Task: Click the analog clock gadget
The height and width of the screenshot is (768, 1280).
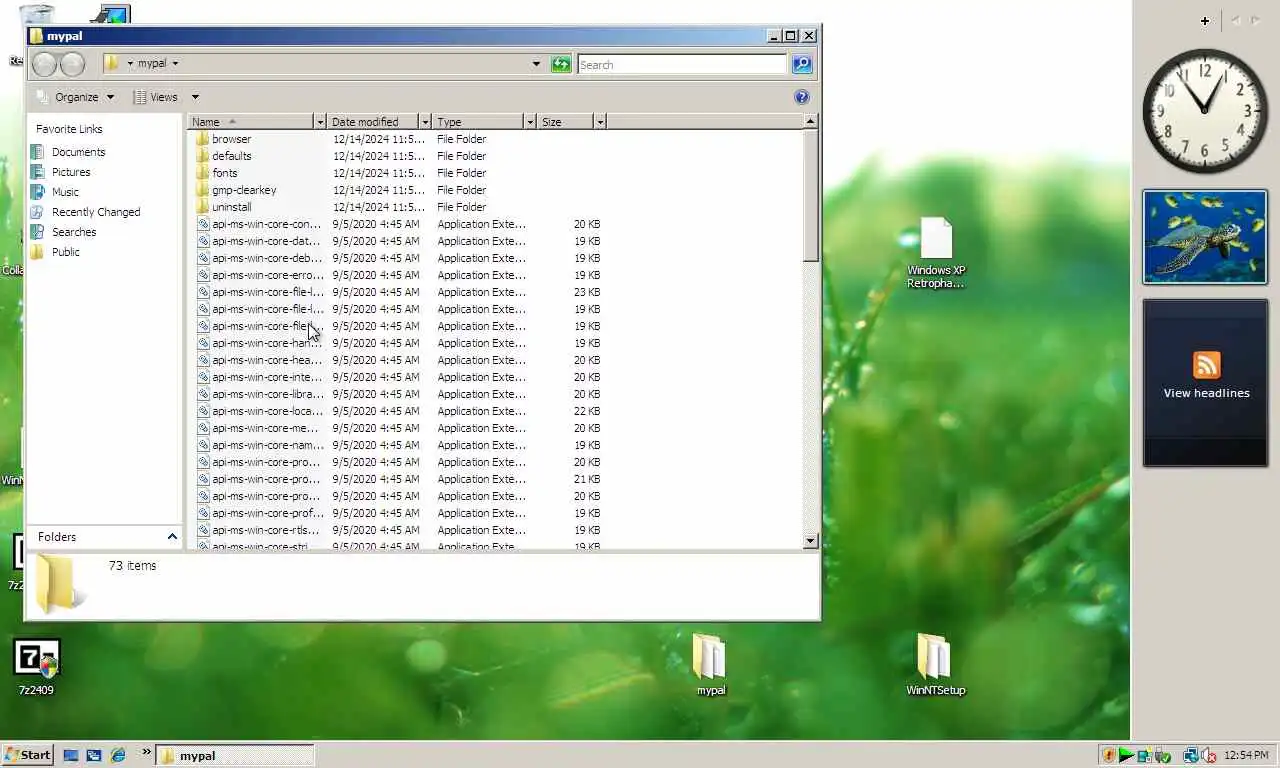Action: 1204,111
